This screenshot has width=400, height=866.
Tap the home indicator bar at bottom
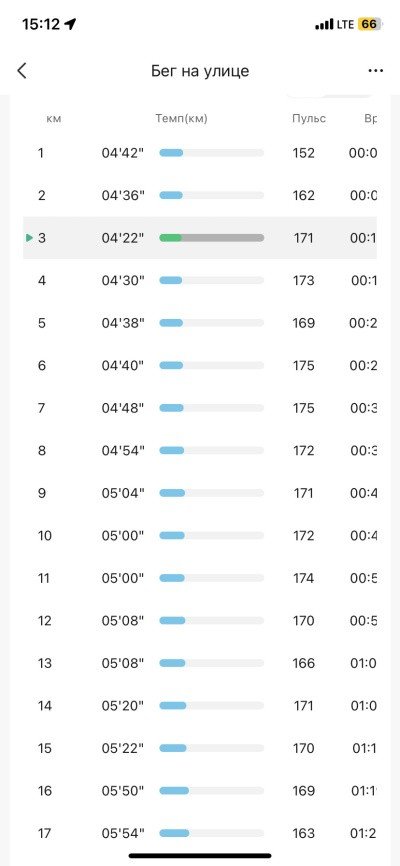point(200,856)
